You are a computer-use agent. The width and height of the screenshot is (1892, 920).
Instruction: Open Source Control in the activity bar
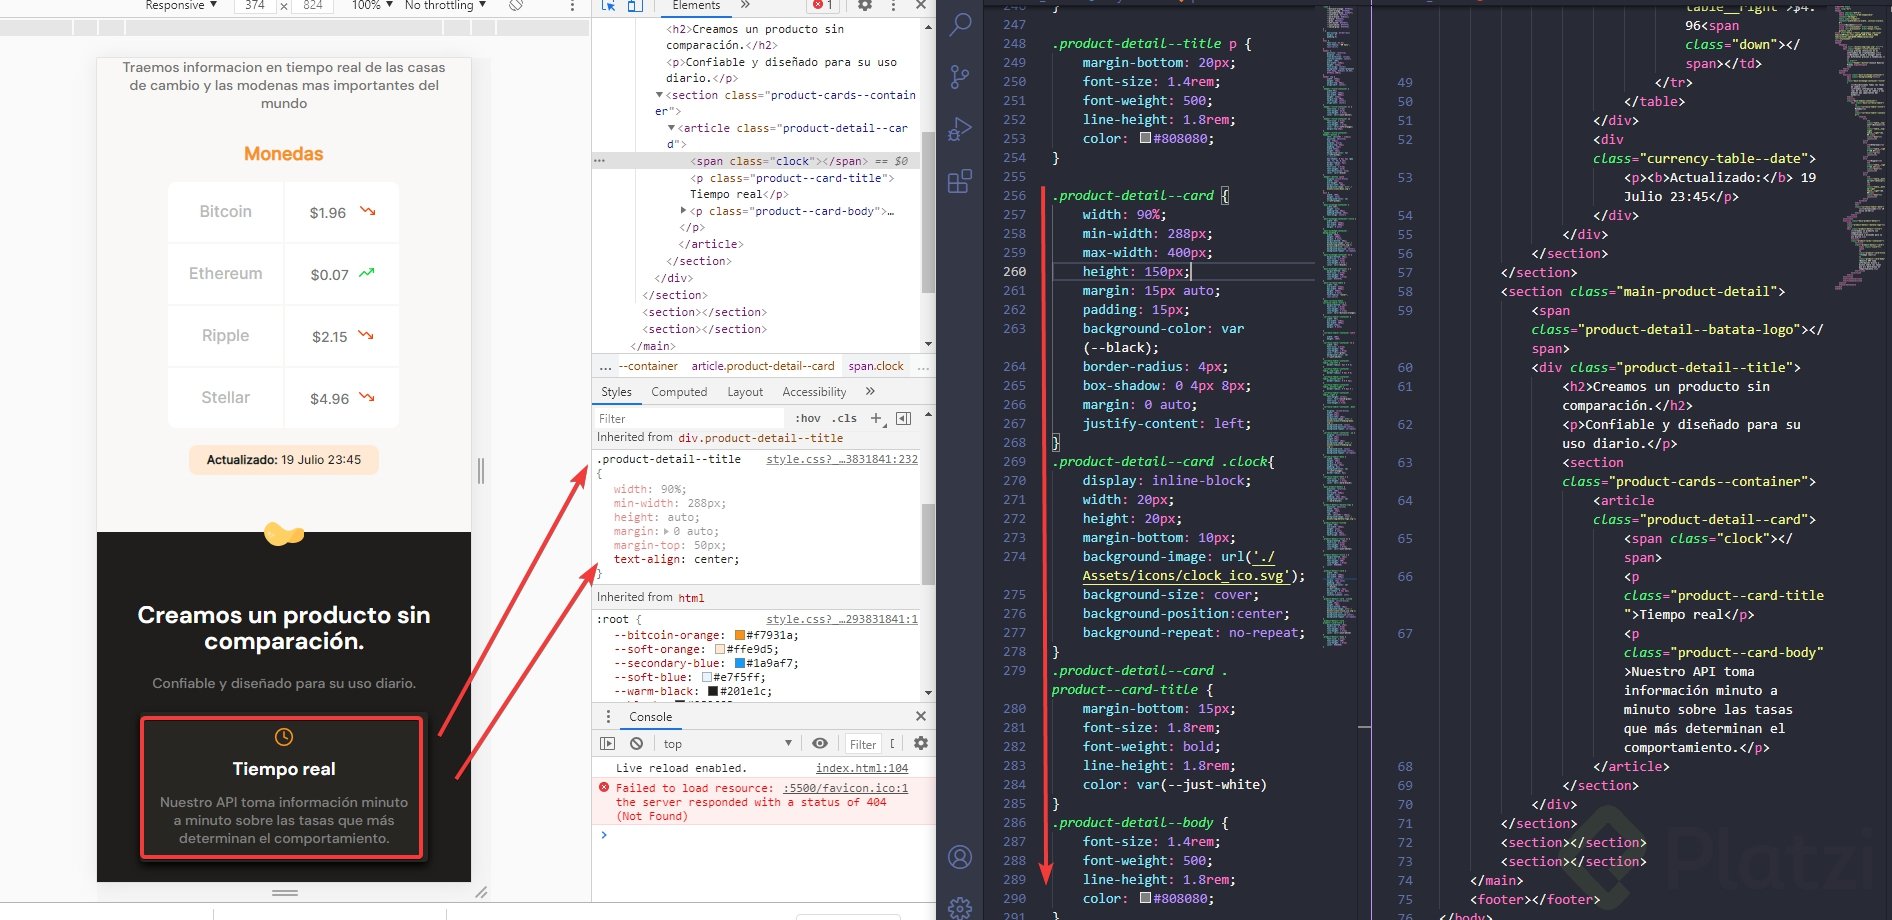(959, 76)
